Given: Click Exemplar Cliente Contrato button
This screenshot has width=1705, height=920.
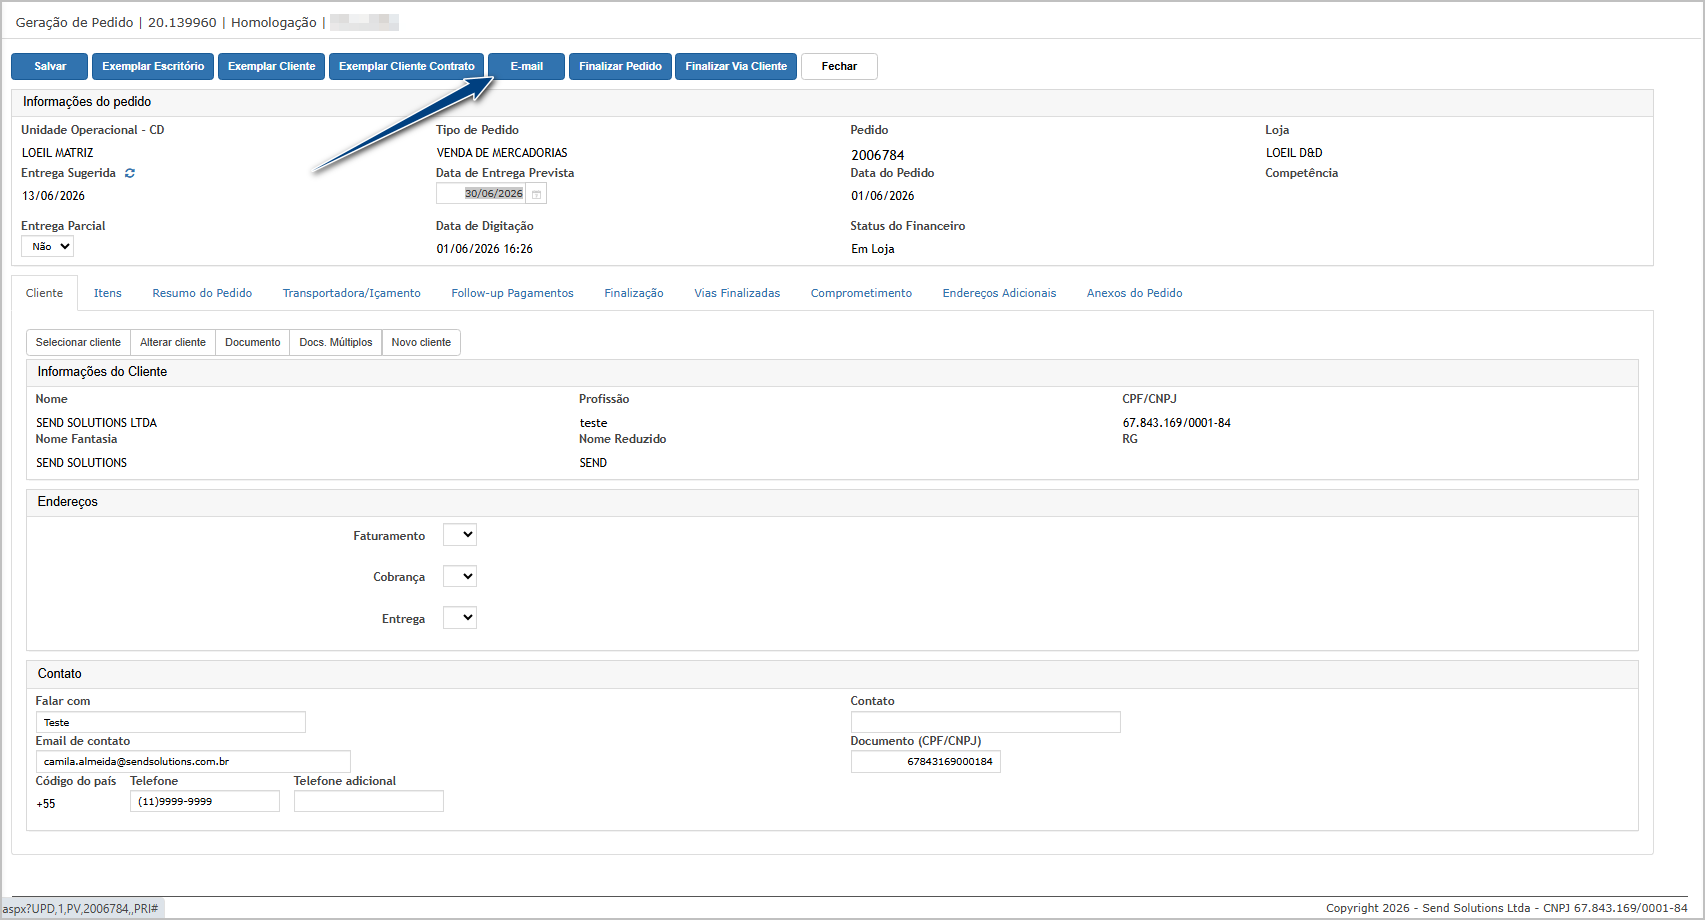Looking at the screenshot, I should (406, 66).
